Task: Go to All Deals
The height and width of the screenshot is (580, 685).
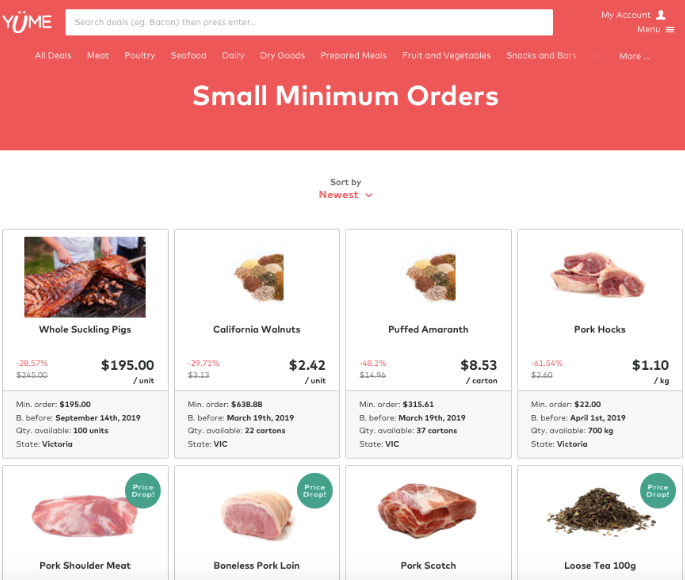Action: point(53,55)
